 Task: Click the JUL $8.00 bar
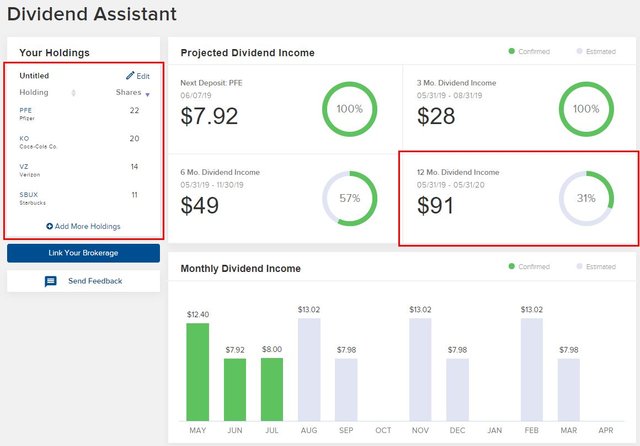272,389
